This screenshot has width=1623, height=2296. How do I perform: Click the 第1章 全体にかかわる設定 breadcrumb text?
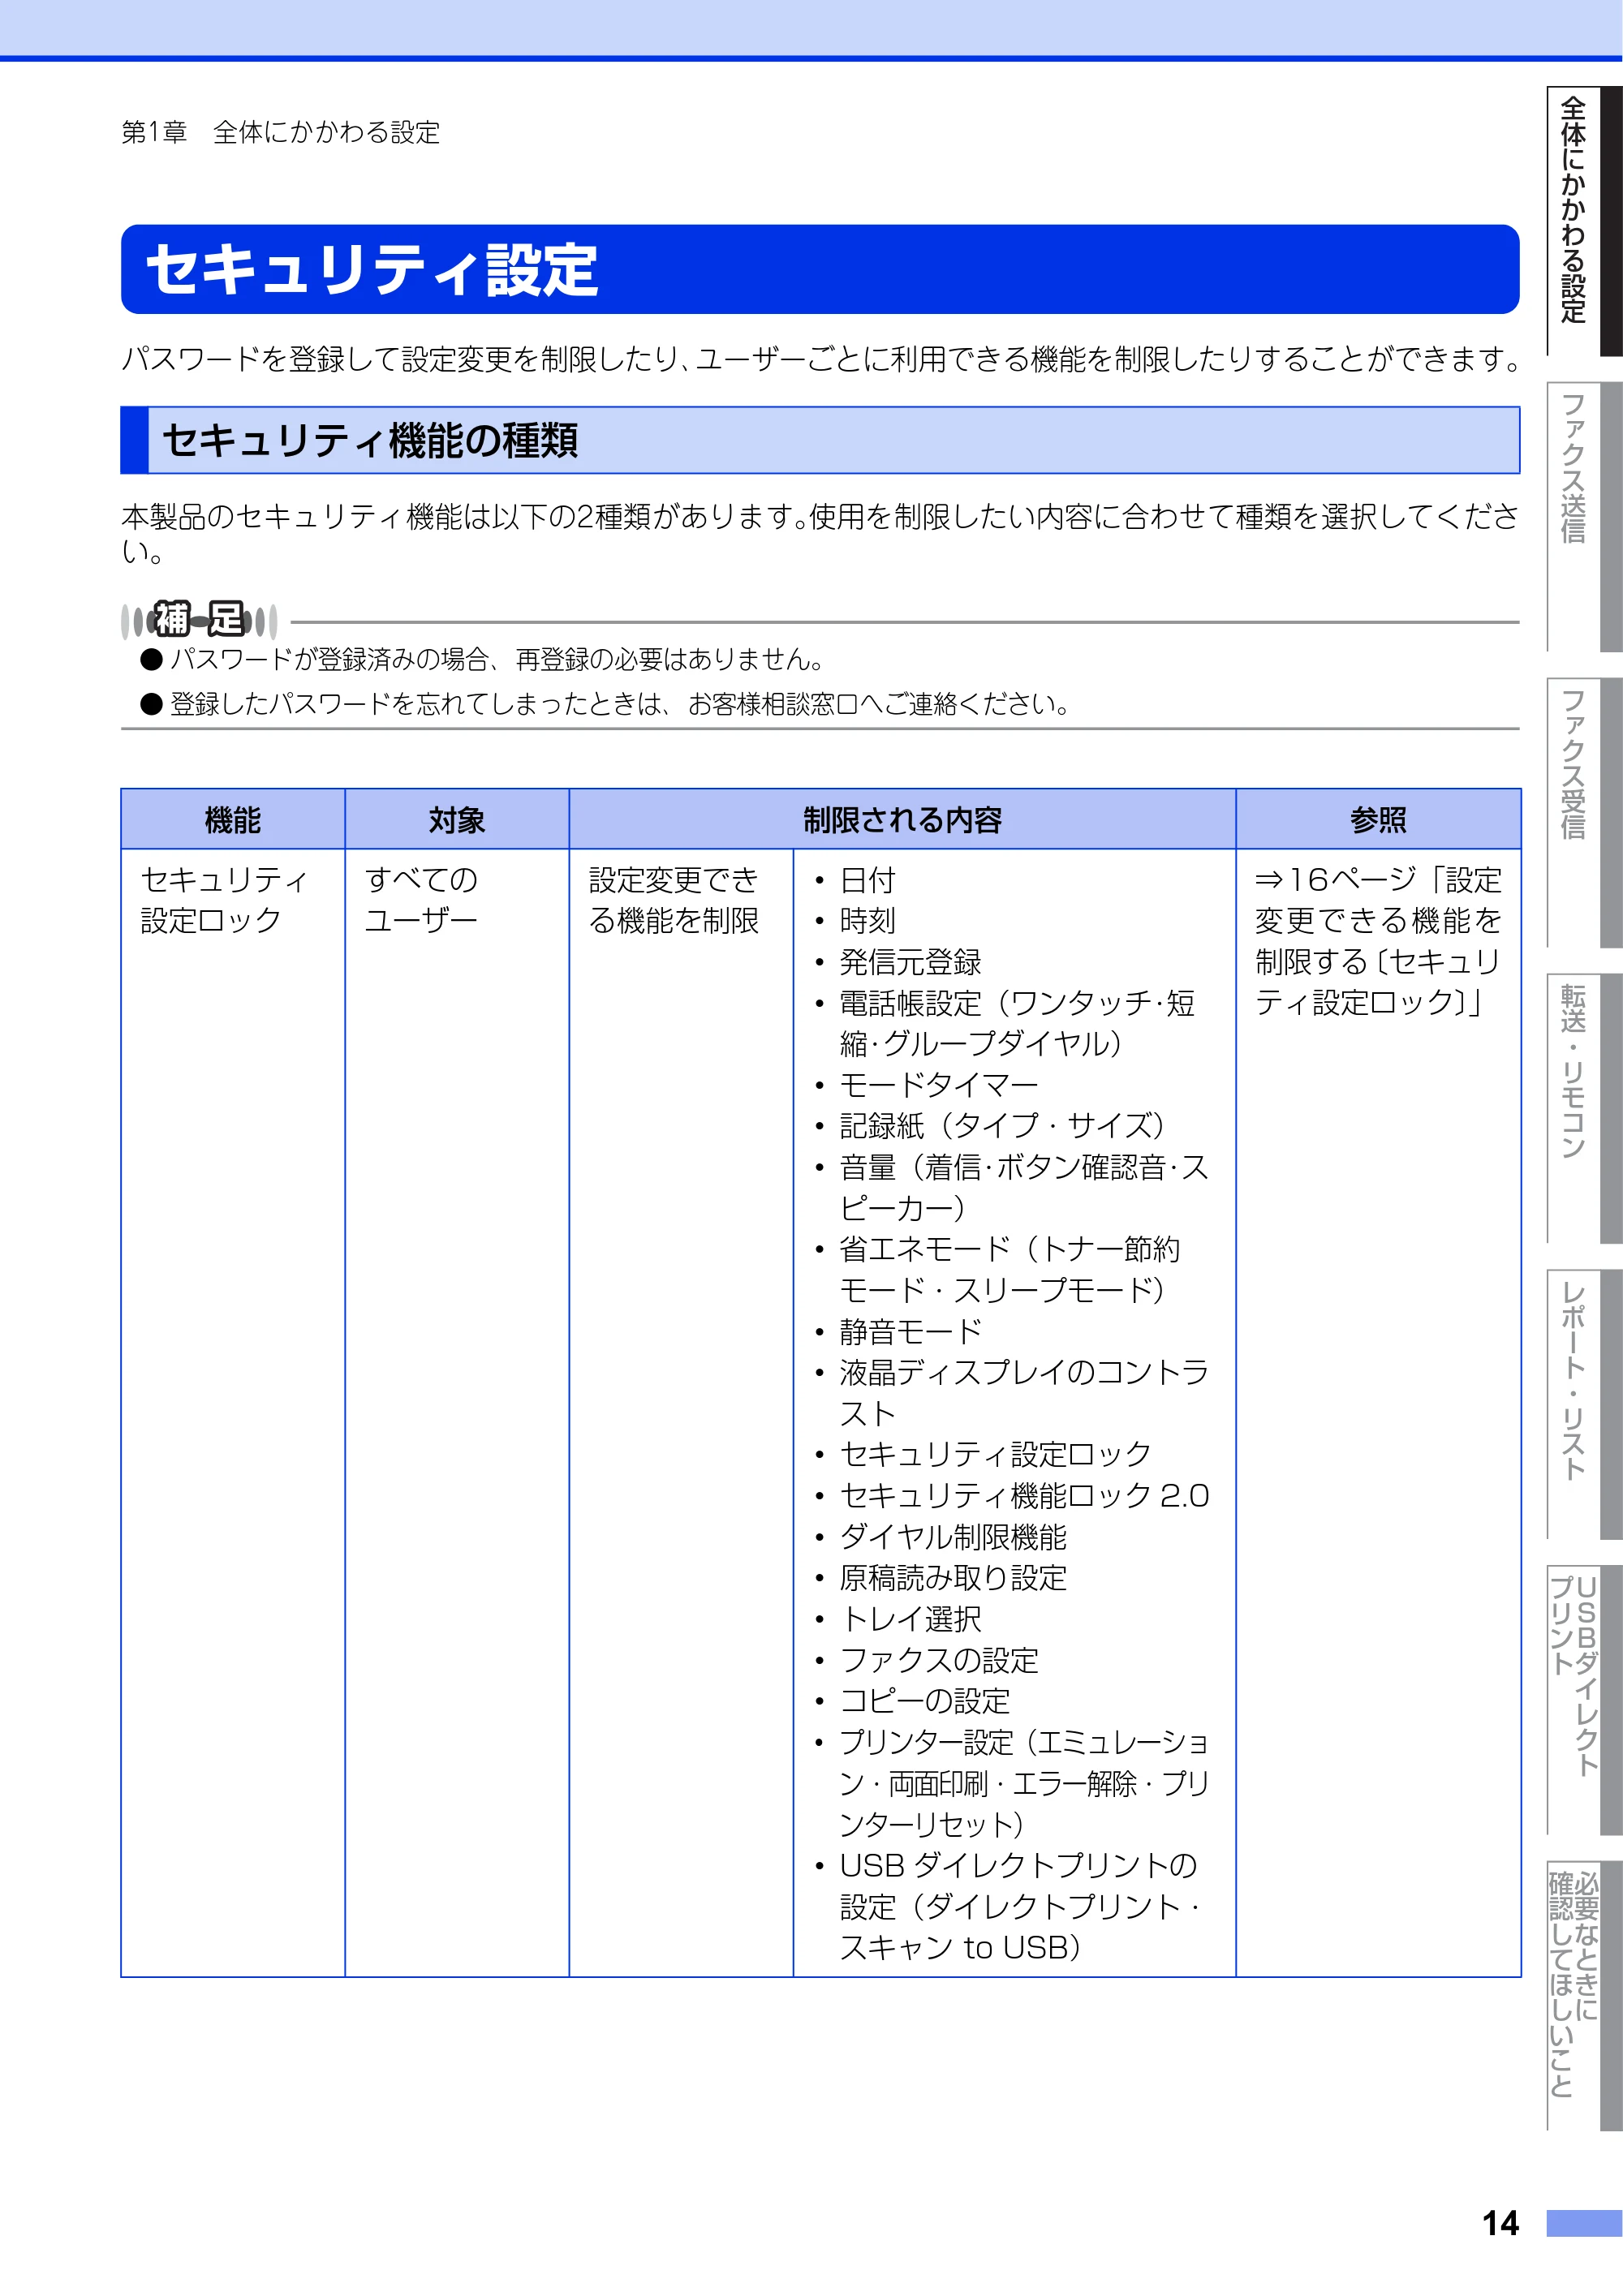tap(281, 132)
